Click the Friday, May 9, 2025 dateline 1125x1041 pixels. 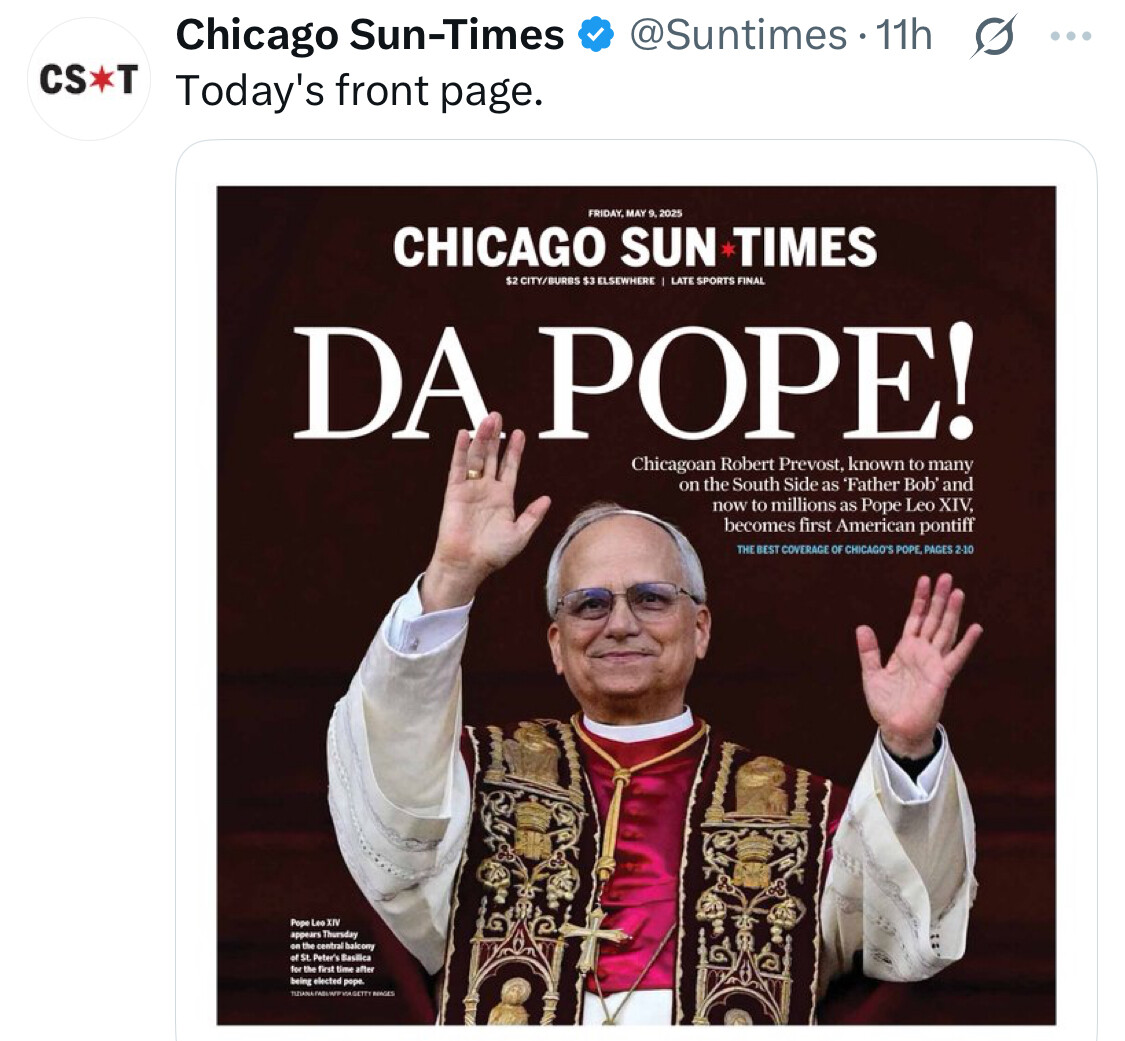point(635,213)
